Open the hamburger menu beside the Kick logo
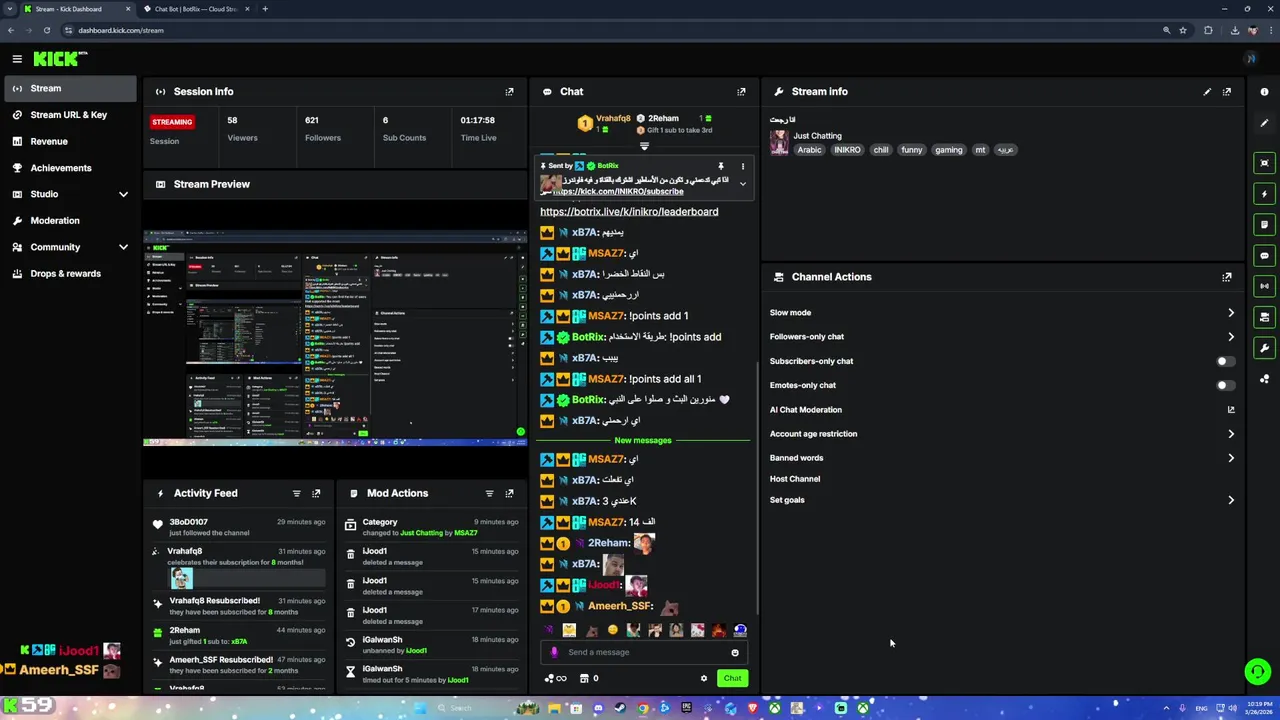 point(17,59)
